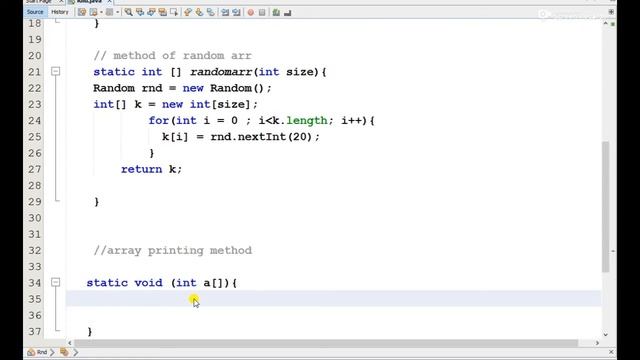Toggle Rectangular Selection icon
Viewport: 640px width, 360px height.
tap(174, 12)
